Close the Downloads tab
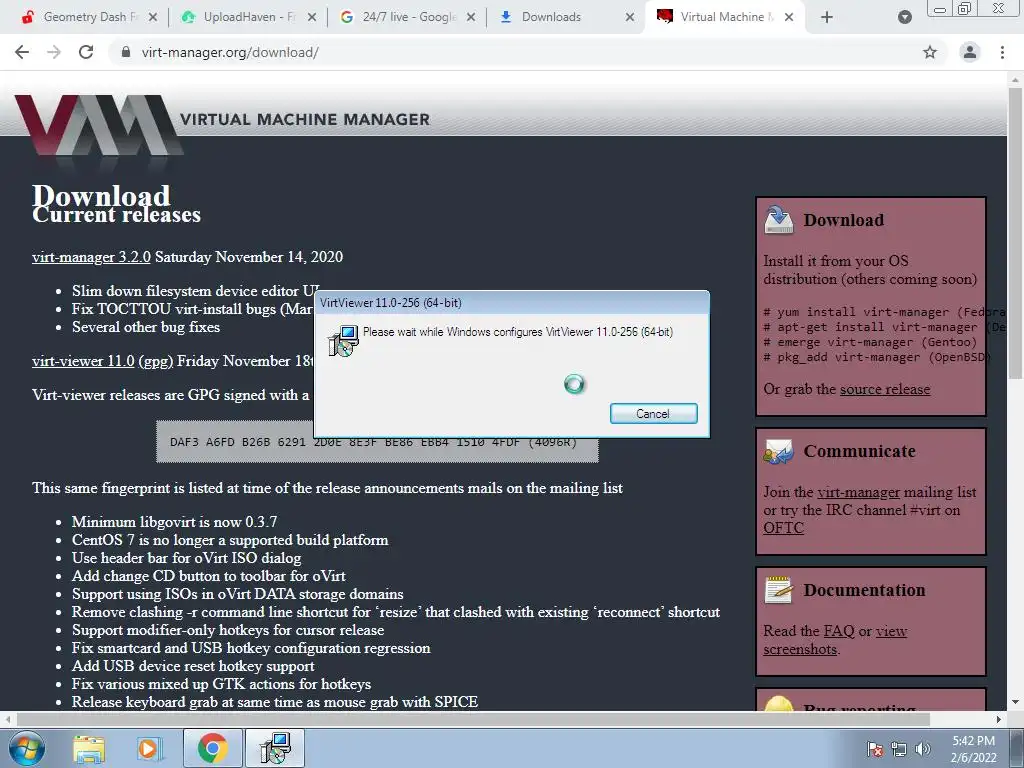The width and height of the screenshot is (1024, 768). click(630, 17)
